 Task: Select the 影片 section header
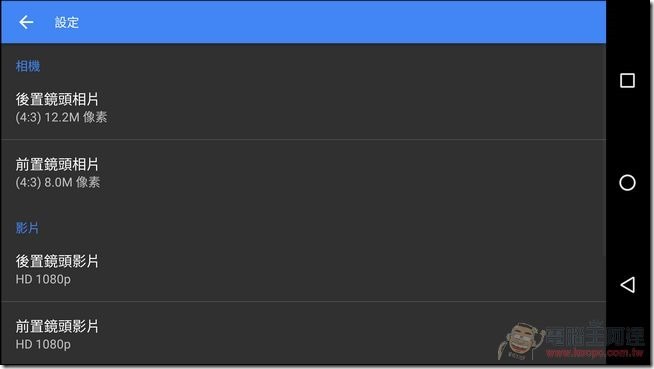click(27, 228)
